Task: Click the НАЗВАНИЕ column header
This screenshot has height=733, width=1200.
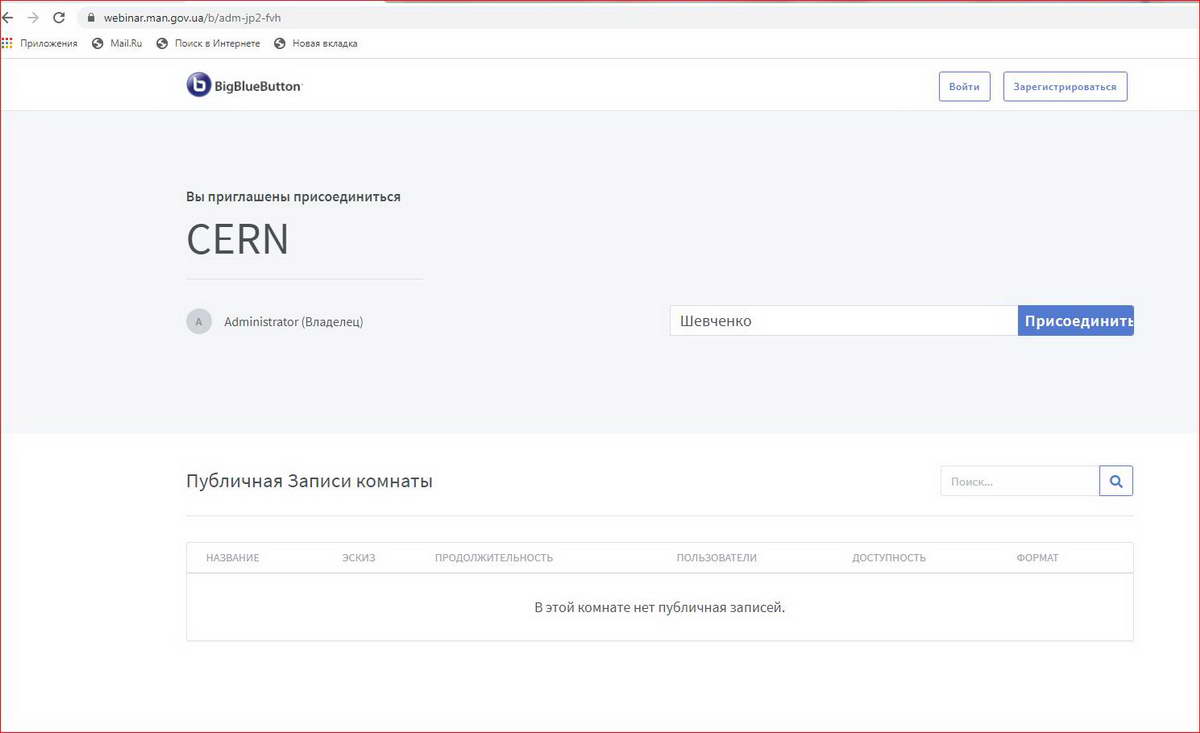Action: 232,558
